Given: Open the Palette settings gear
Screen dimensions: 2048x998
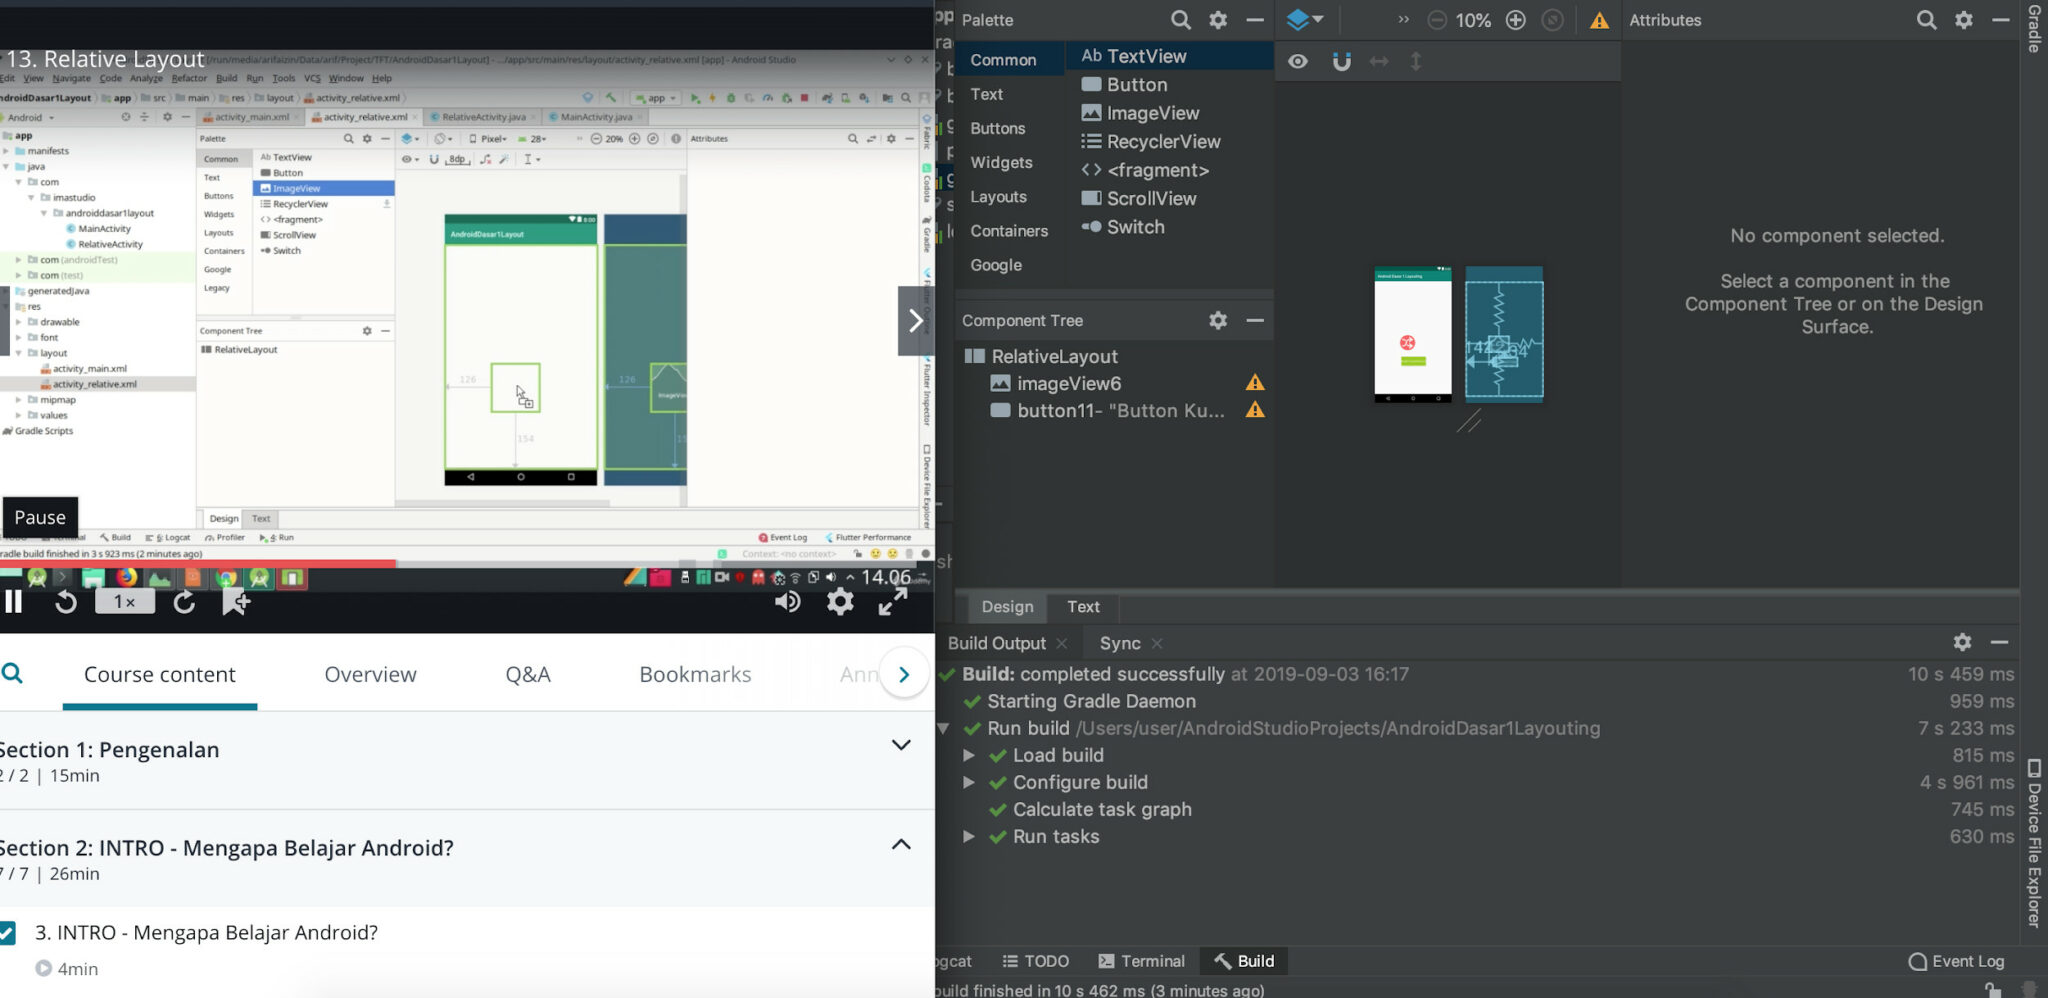Looking at the screenshot, I should coord(1218,20).
